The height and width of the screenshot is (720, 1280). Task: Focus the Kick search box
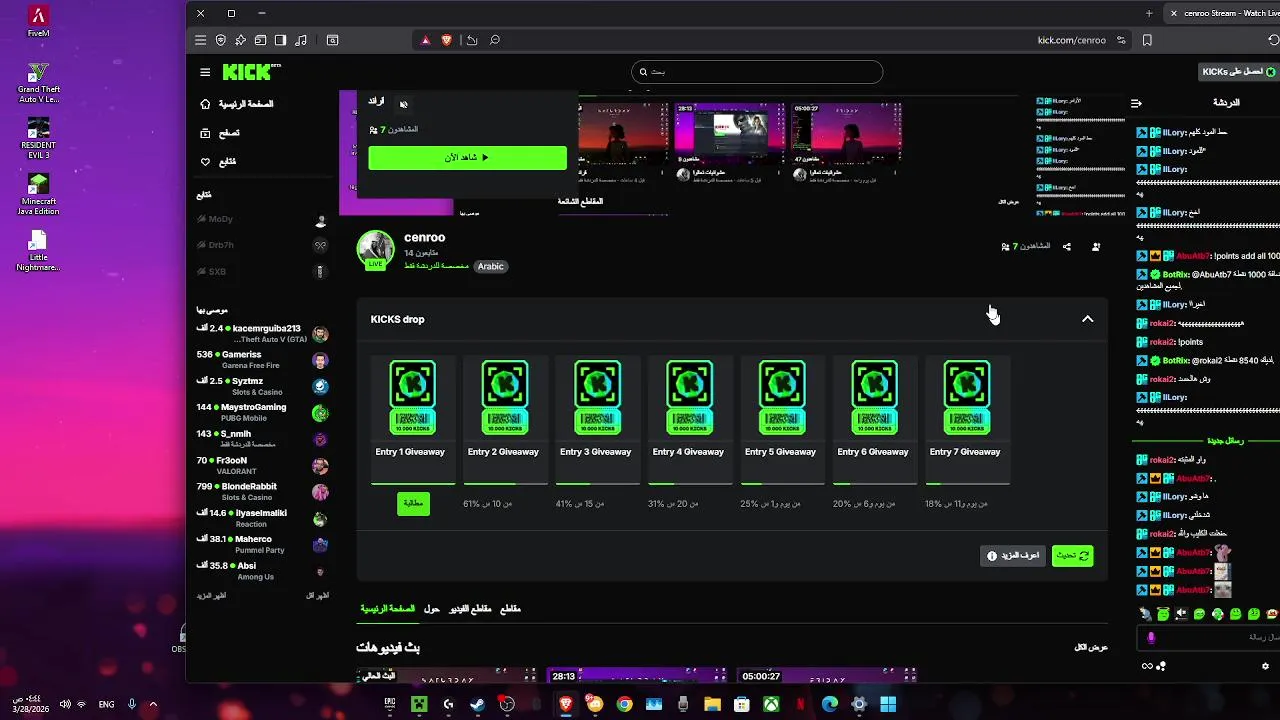757,72
